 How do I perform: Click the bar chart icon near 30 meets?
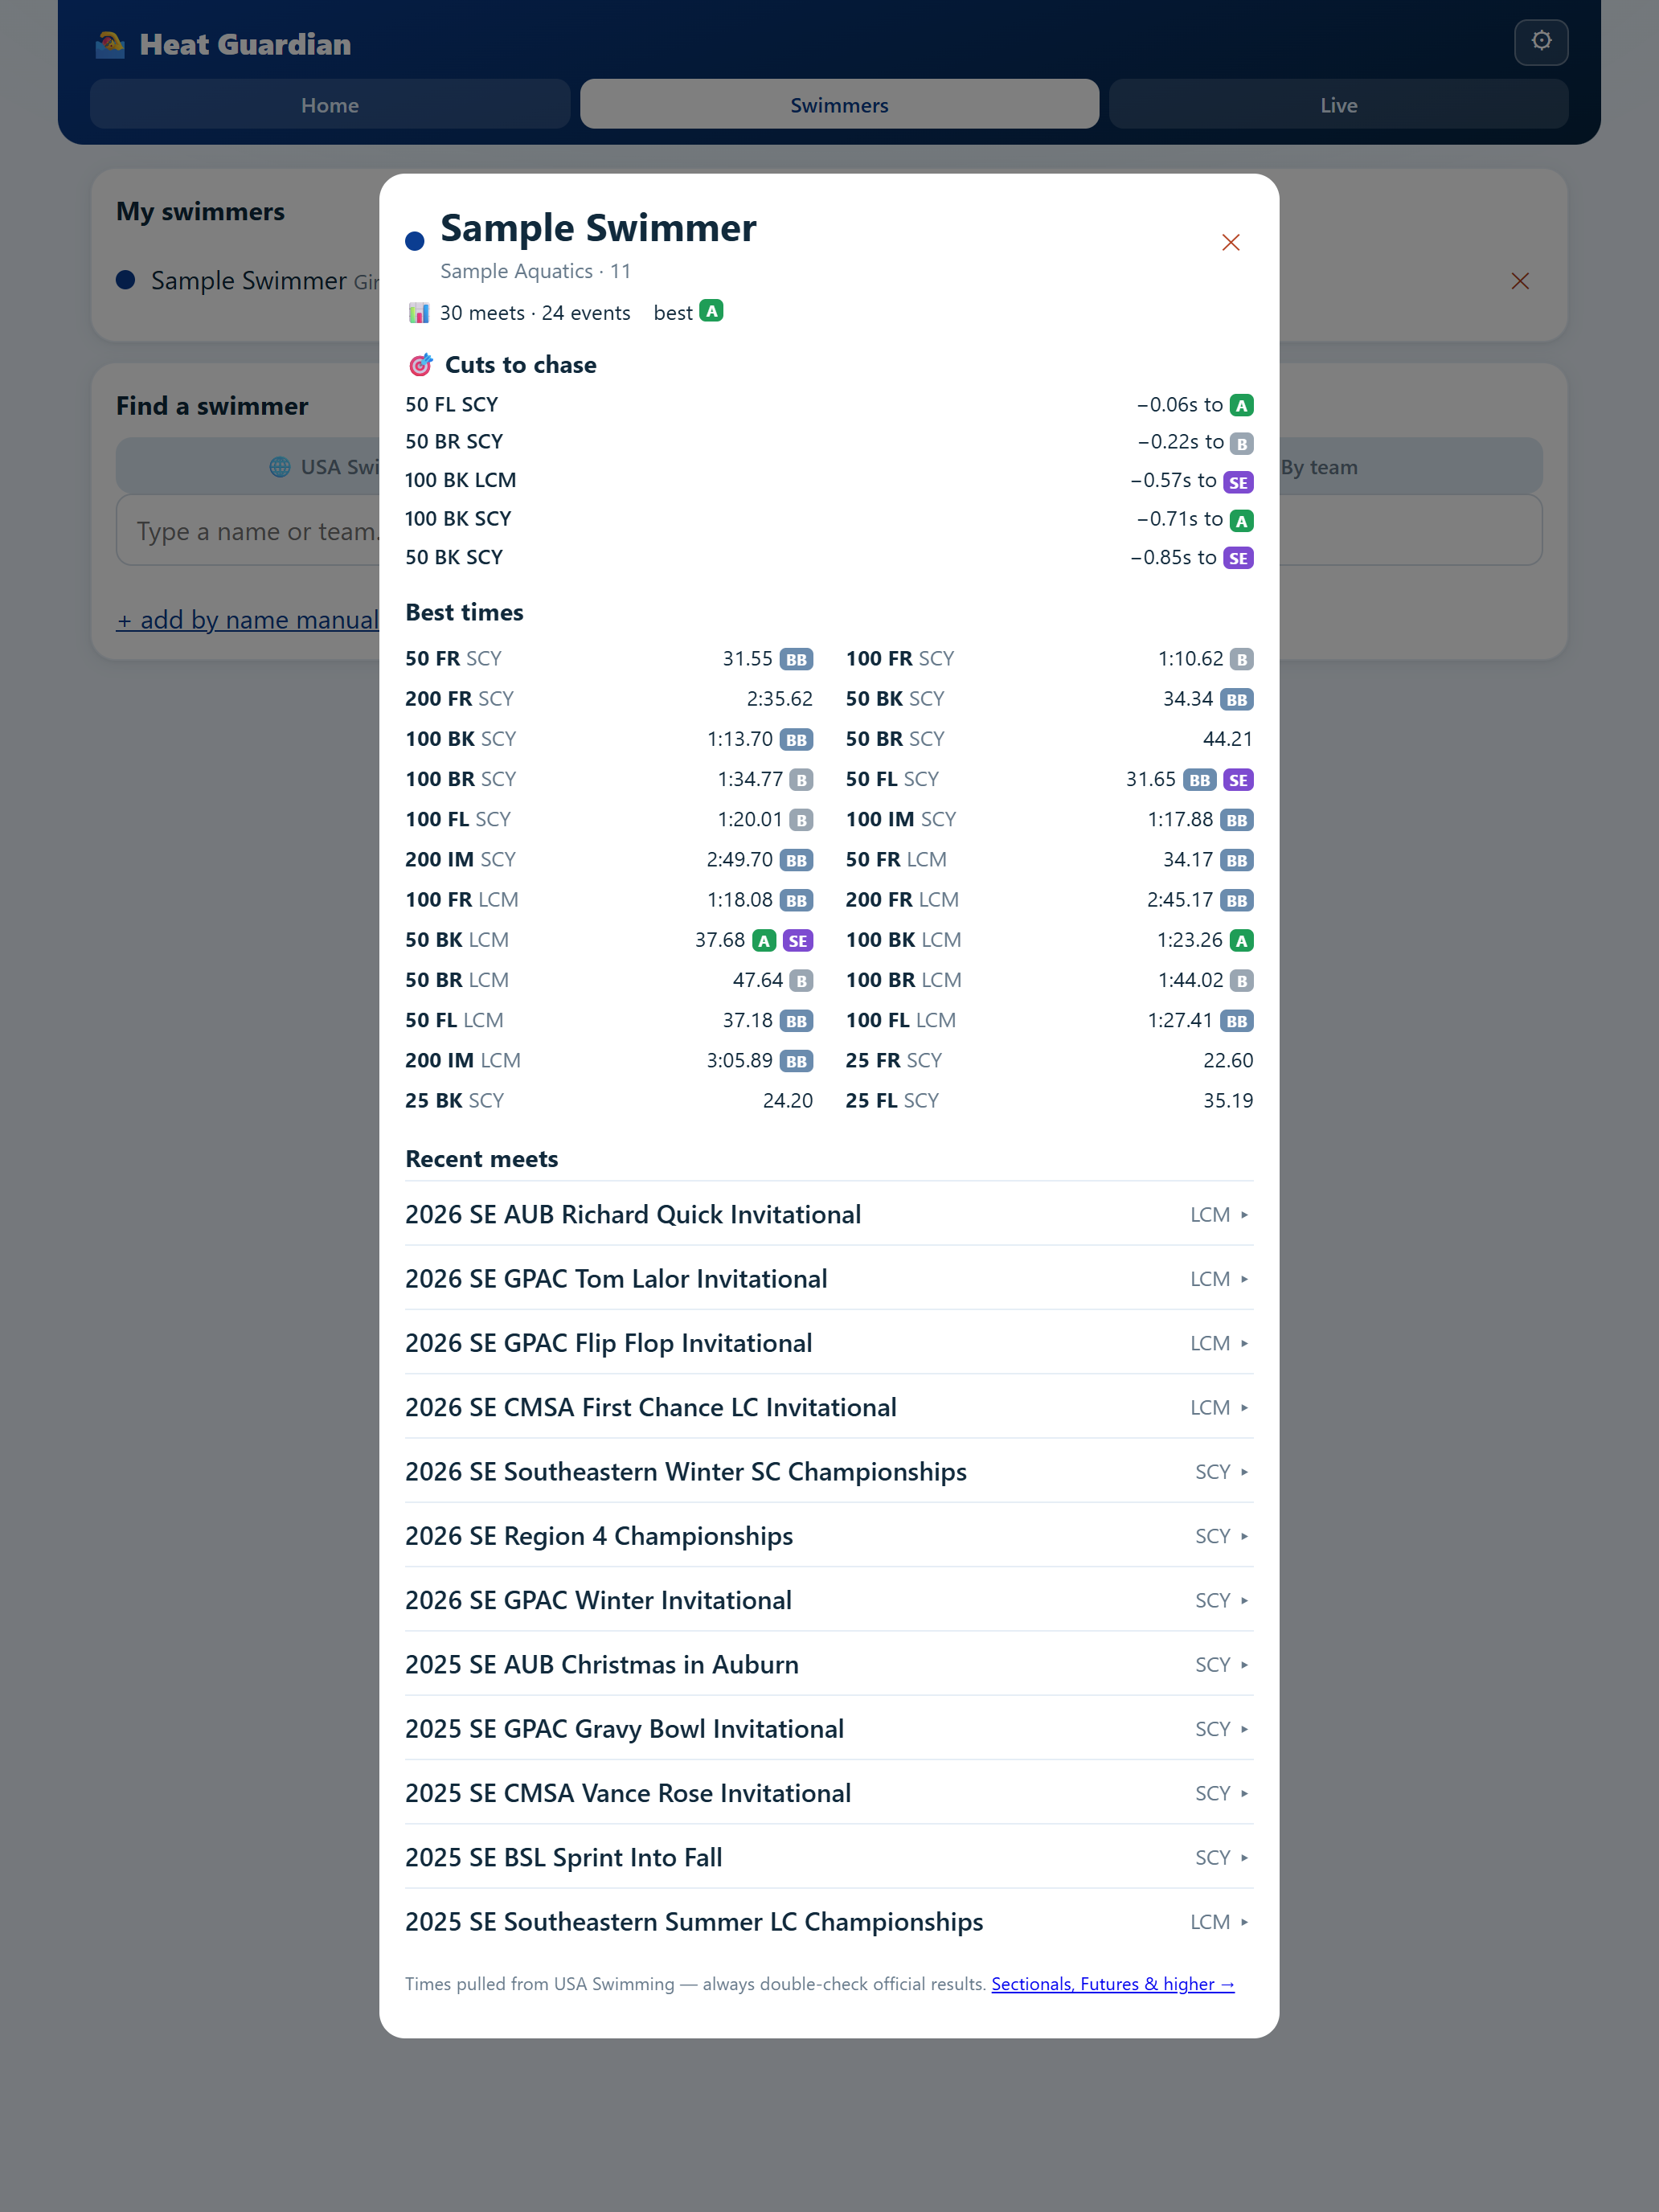point(419,313)
